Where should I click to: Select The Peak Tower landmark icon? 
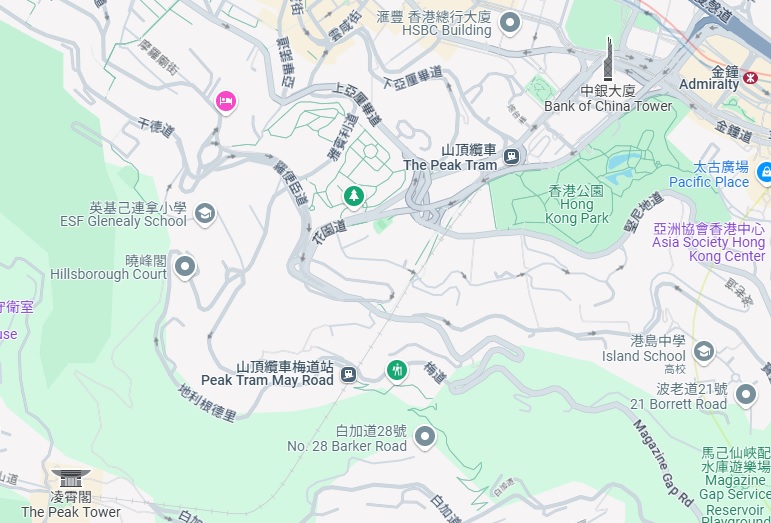(x=71, y=478)
